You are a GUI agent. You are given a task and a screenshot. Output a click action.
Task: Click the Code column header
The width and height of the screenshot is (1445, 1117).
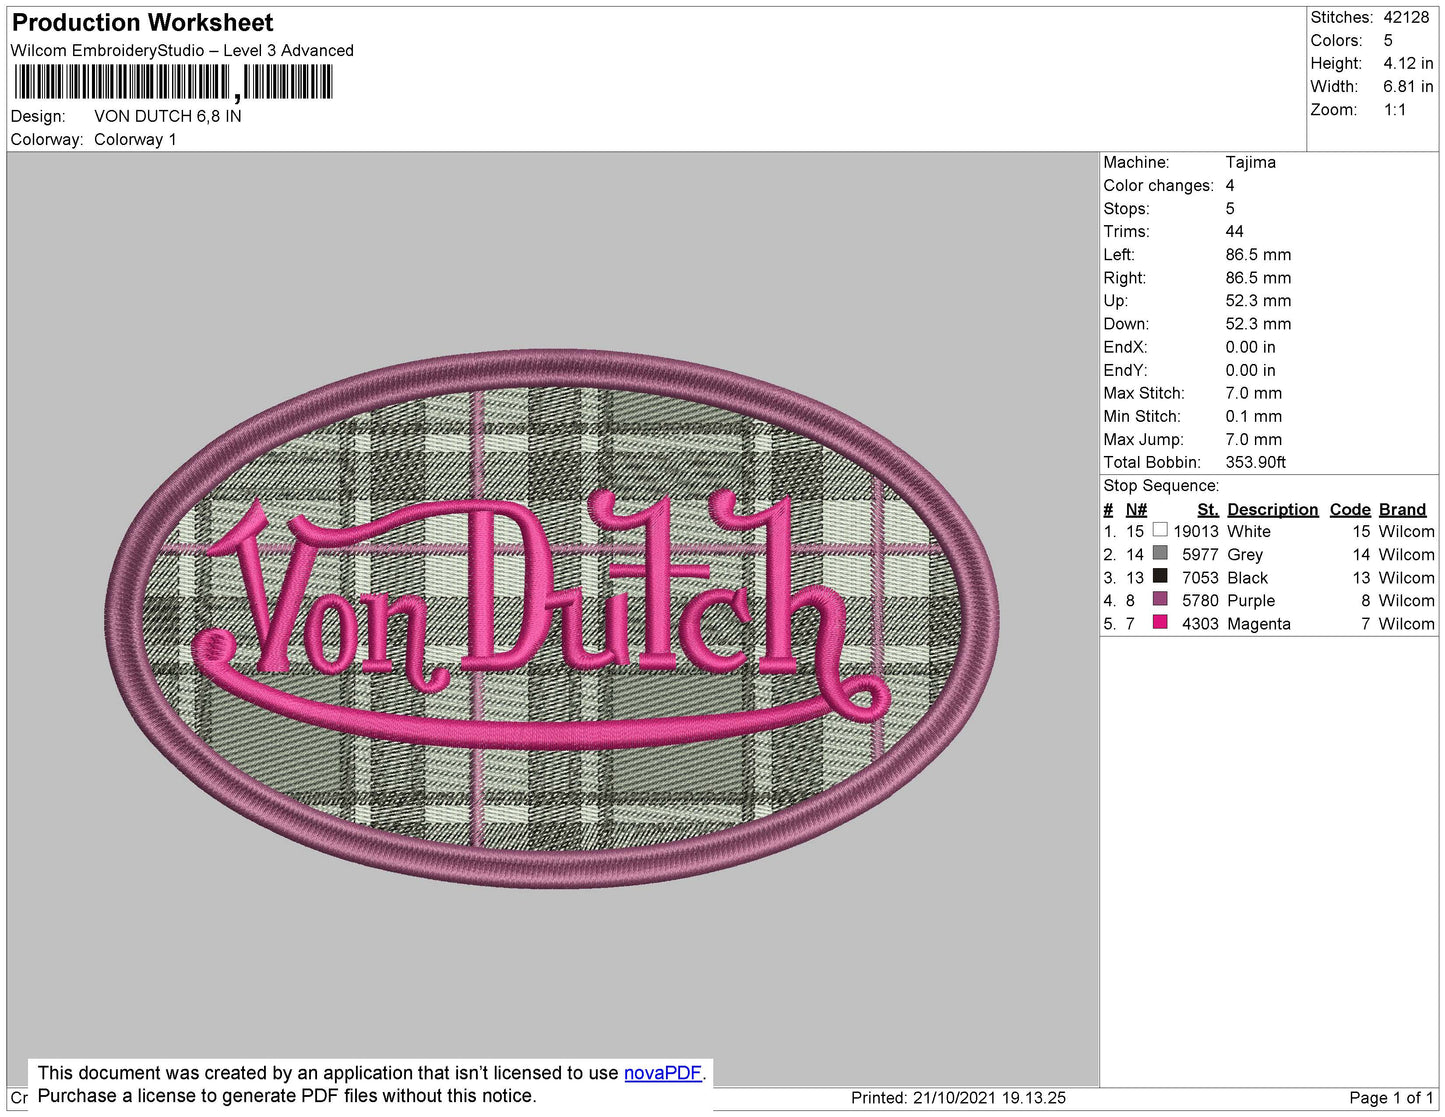point(1350,509)
